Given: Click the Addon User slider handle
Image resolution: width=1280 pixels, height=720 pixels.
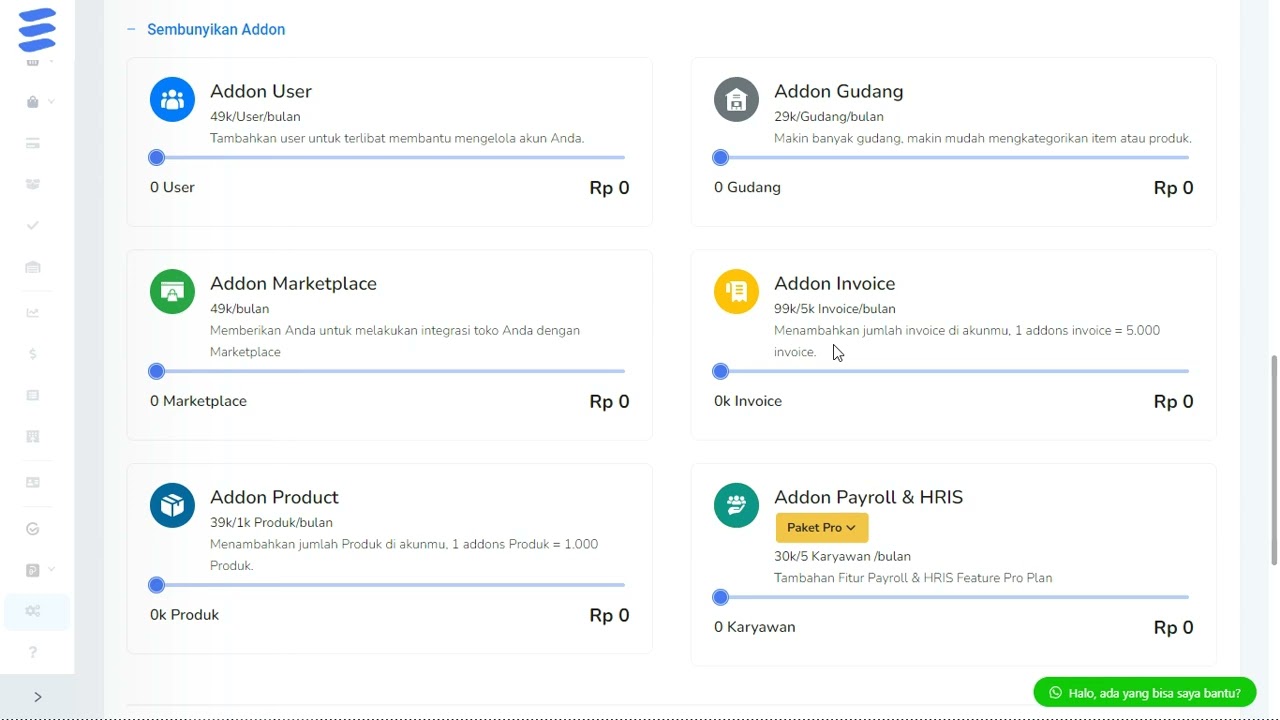Looking at the screenshot, I should (x=156, y=158).
